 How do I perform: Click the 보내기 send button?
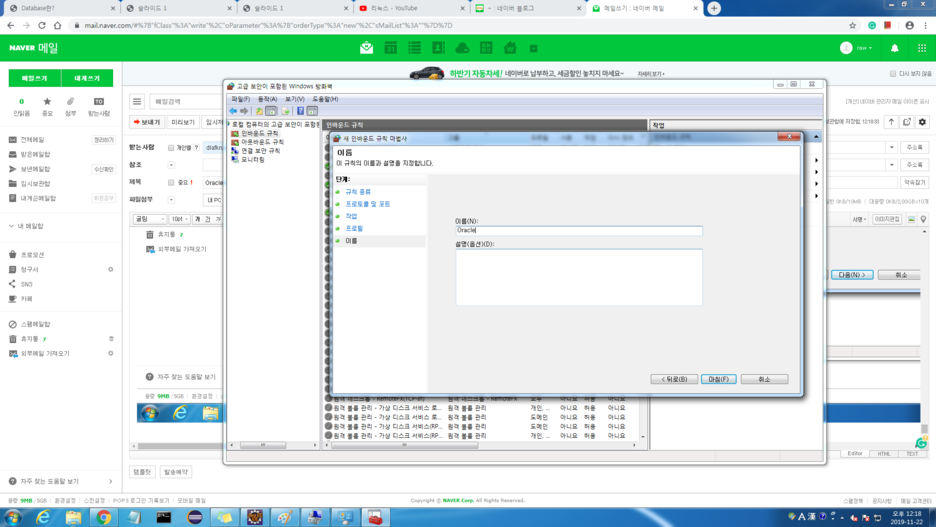(x=147, y=122)
